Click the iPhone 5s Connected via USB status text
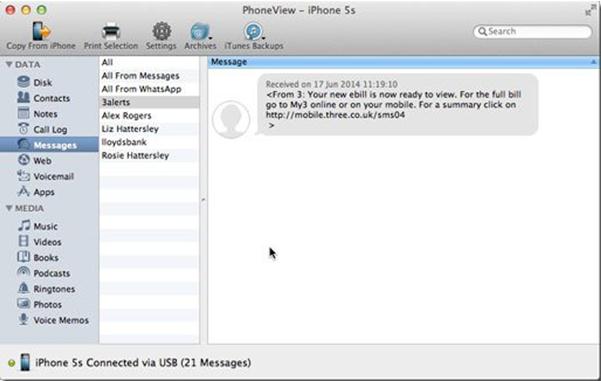Image resolution: width=601 pixels, height=381 pixels. tap(143, 363)
